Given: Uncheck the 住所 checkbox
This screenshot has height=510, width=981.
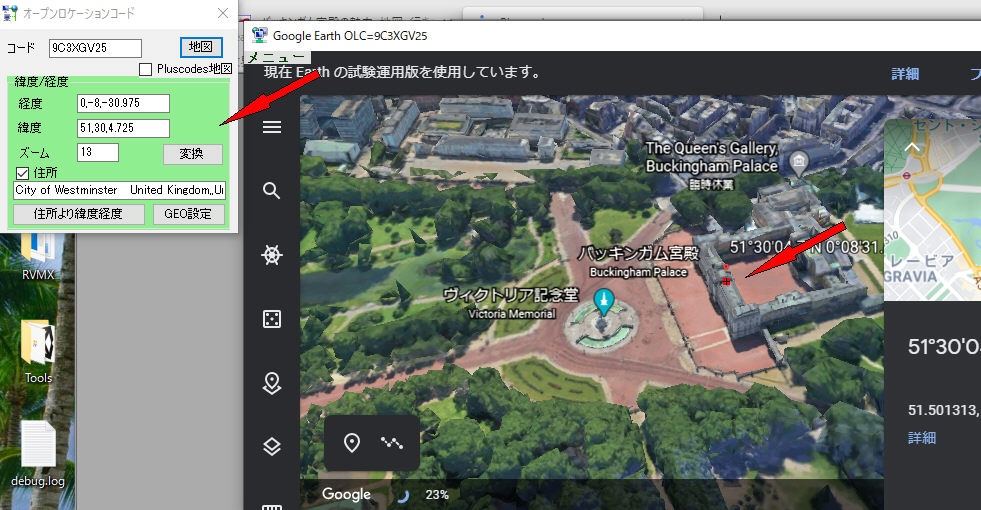Looking at the screenshot, I should pos(23,173).
